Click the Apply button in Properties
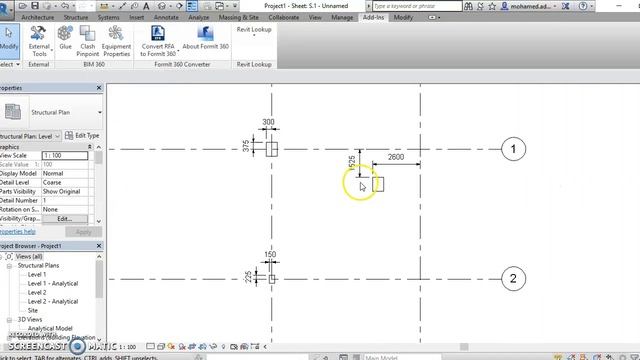The image size is (640, 360). (x=83, y=232)
